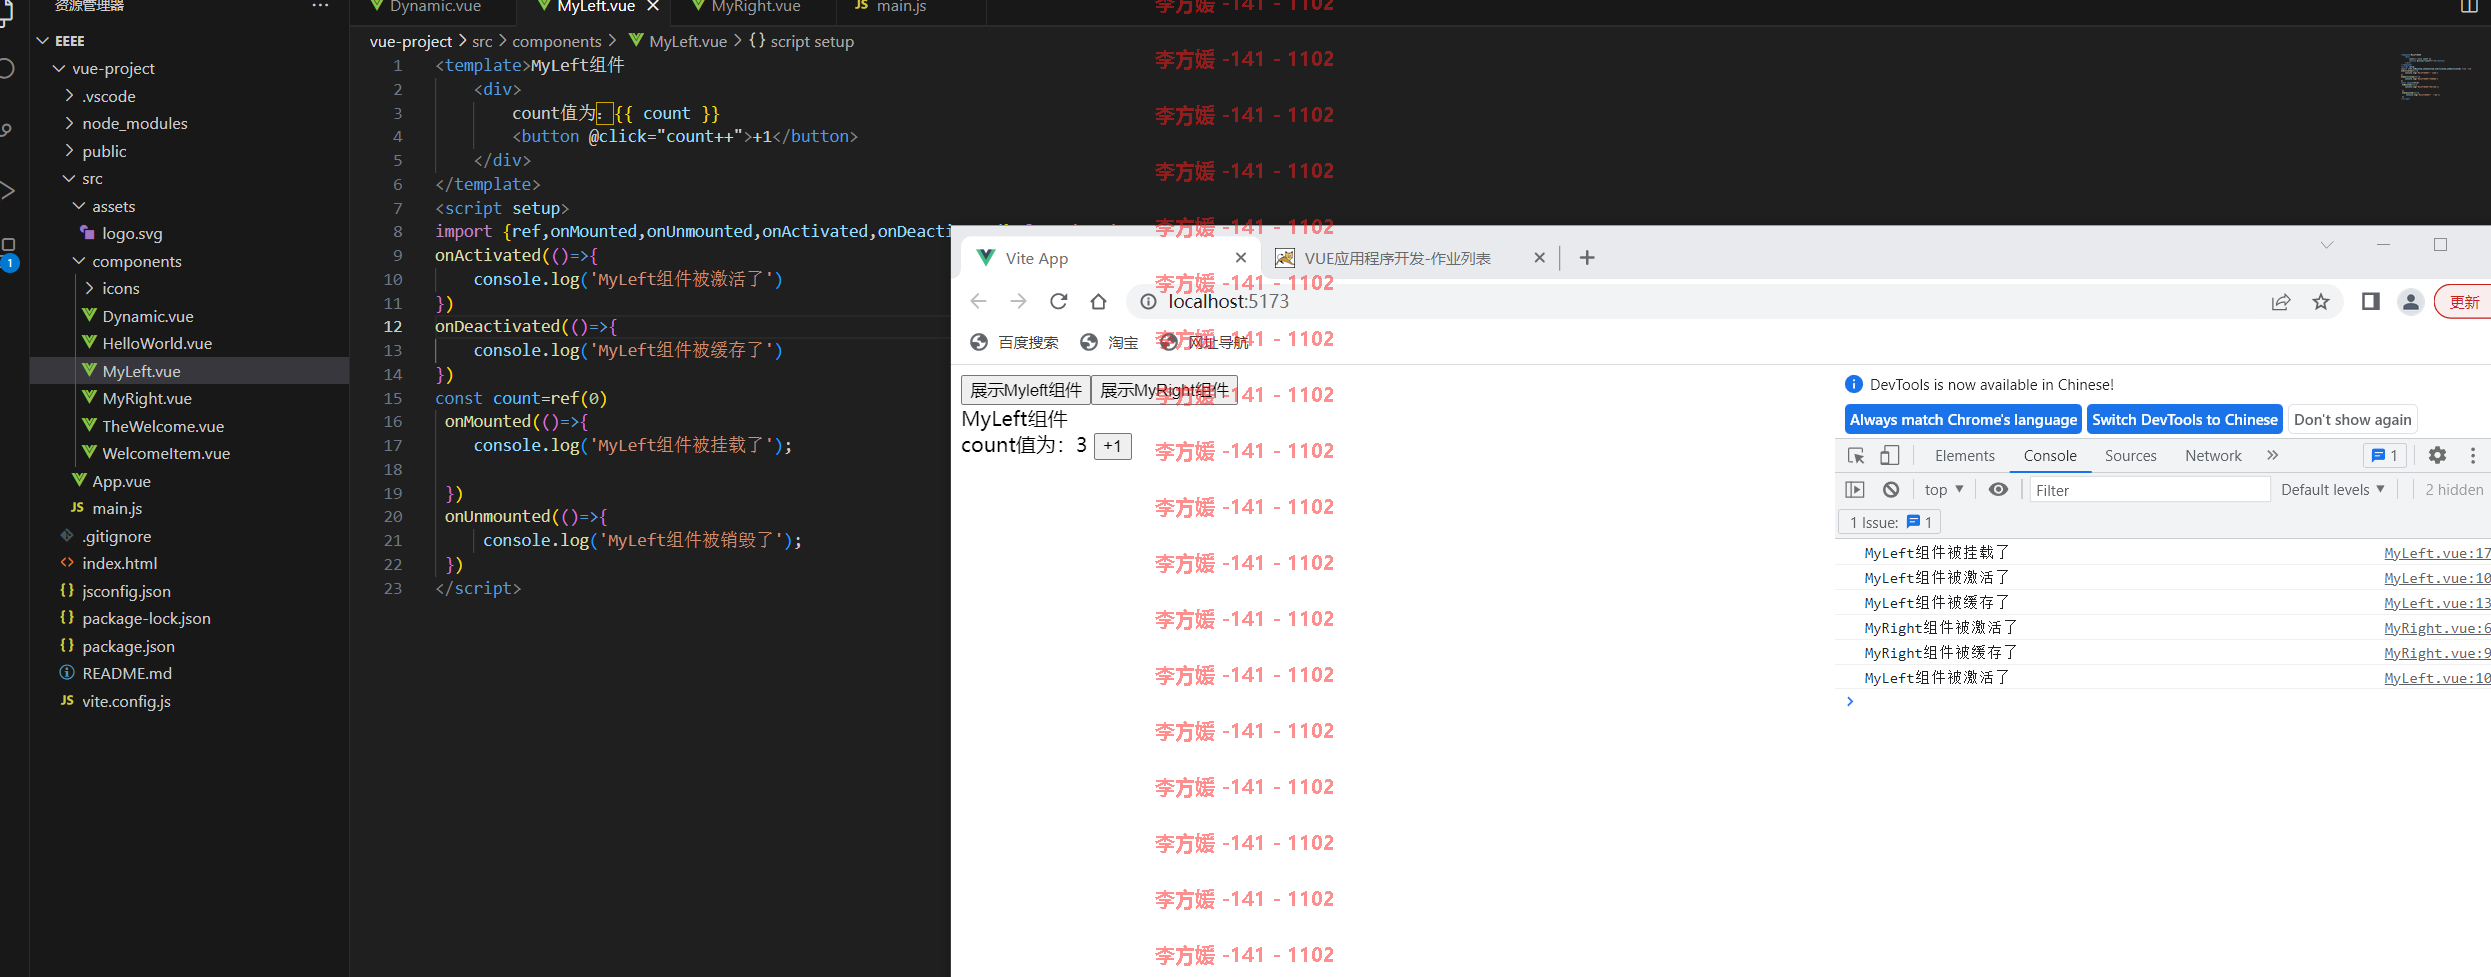Click the browser back arrow

pyautogui.click(x=978, y=301)
